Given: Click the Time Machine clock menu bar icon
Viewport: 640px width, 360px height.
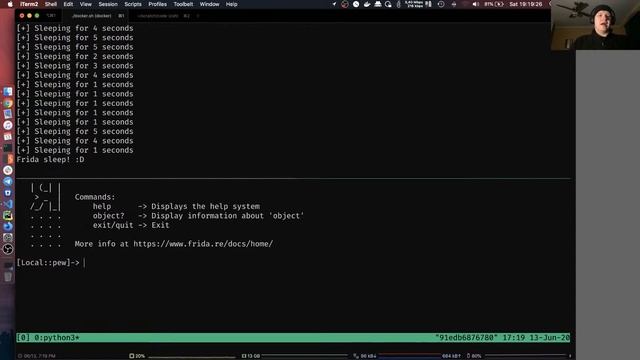Looking at the screenshot, I should point(441,4).
